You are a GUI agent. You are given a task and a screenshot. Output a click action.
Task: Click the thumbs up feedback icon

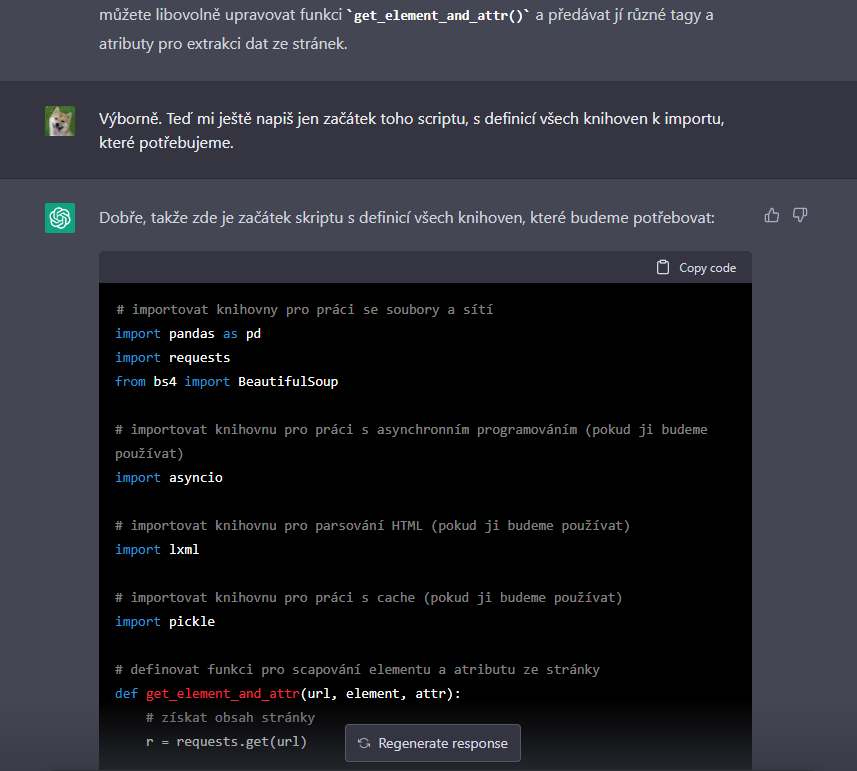771,215
